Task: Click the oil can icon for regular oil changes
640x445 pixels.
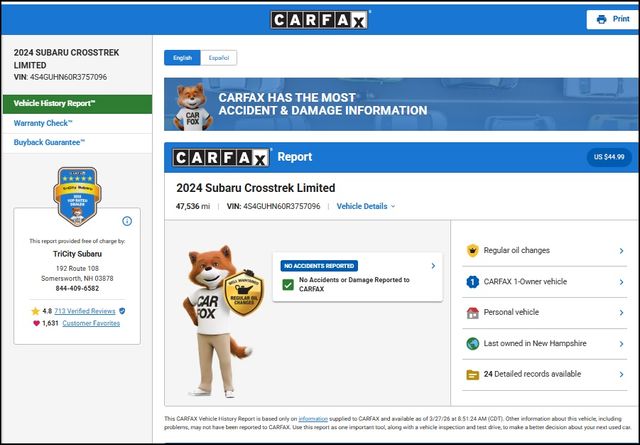Action: [x=472, y=251]
